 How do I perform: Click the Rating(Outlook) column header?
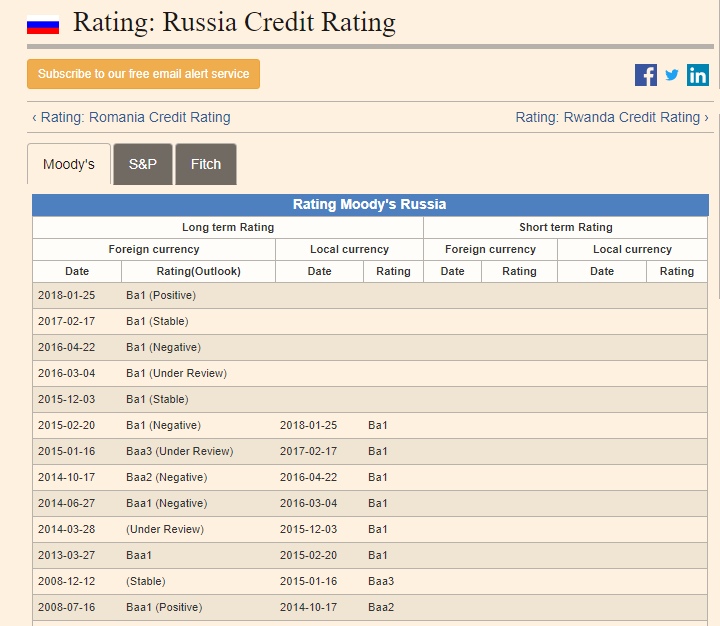(198, 271)
